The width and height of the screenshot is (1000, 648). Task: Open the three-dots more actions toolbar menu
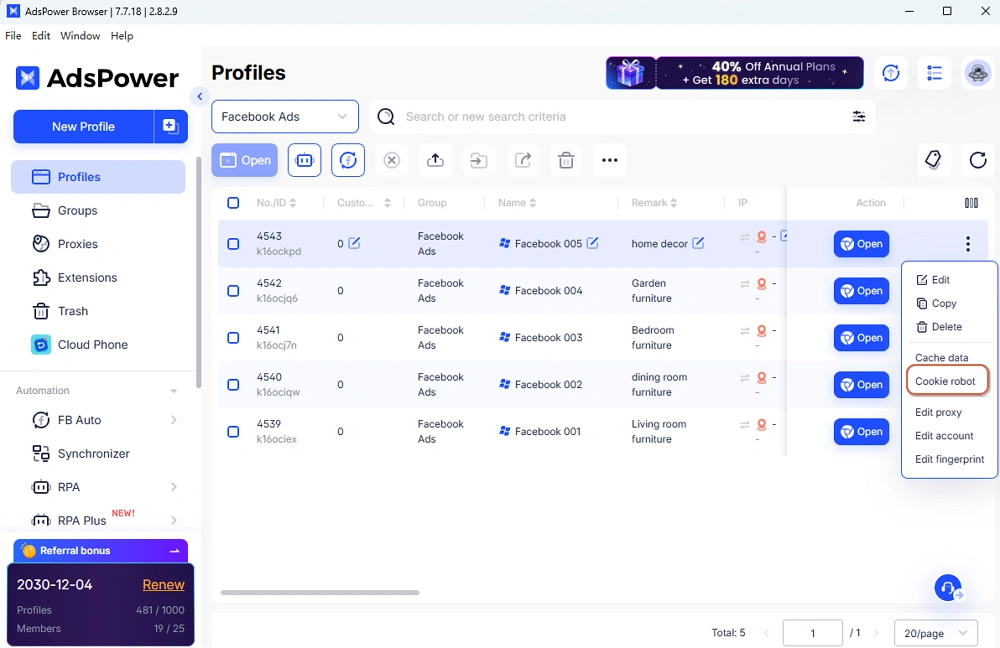[609, 160]
